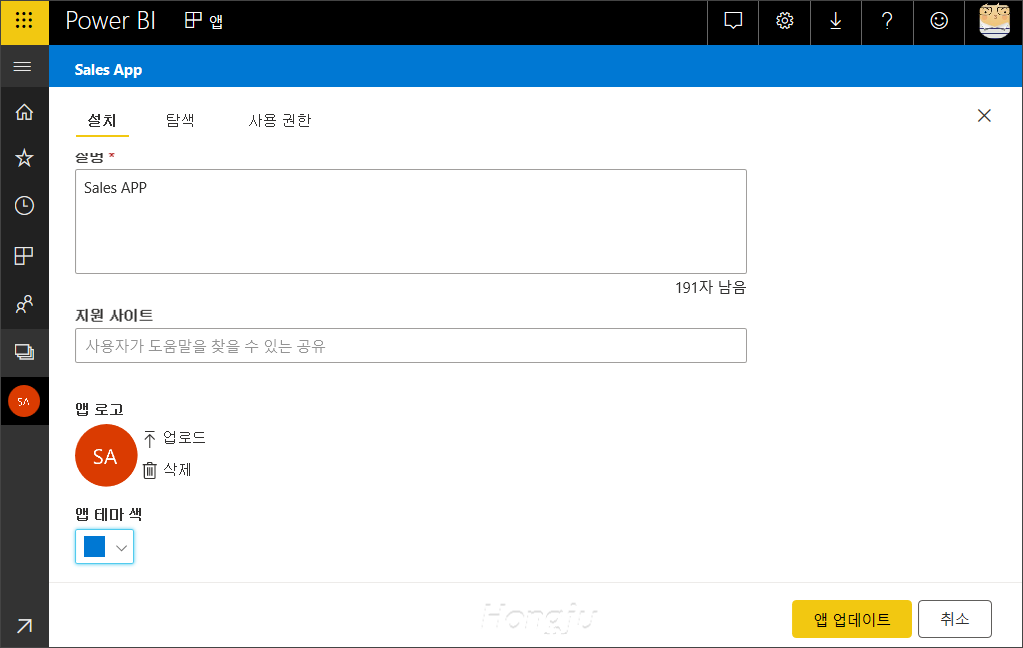Switch to the 설치 tab

(102, 121)
